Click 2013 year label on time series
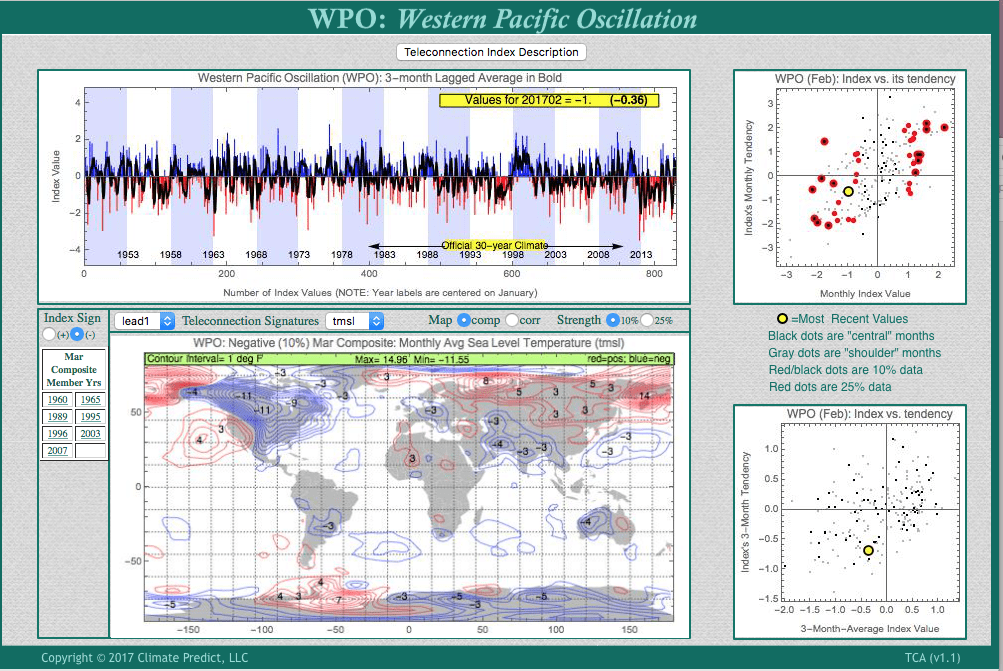This screenshot has height=671, width=1003. pyautogui.click(x=641, y=255)
